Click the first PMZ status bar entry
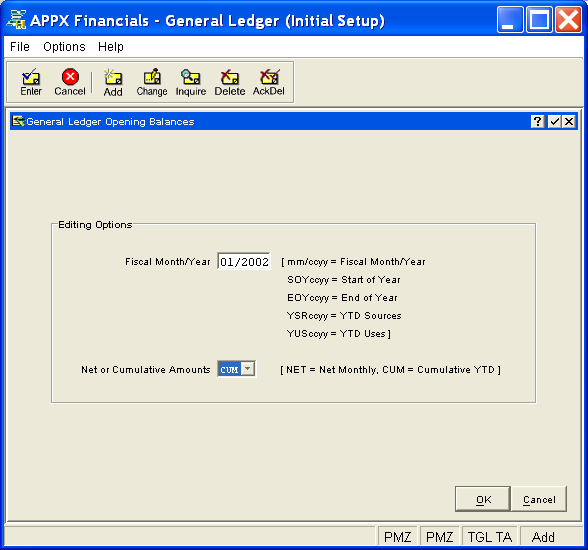The width and height of the screenshot is (588, 550). [x=397, y=537]
